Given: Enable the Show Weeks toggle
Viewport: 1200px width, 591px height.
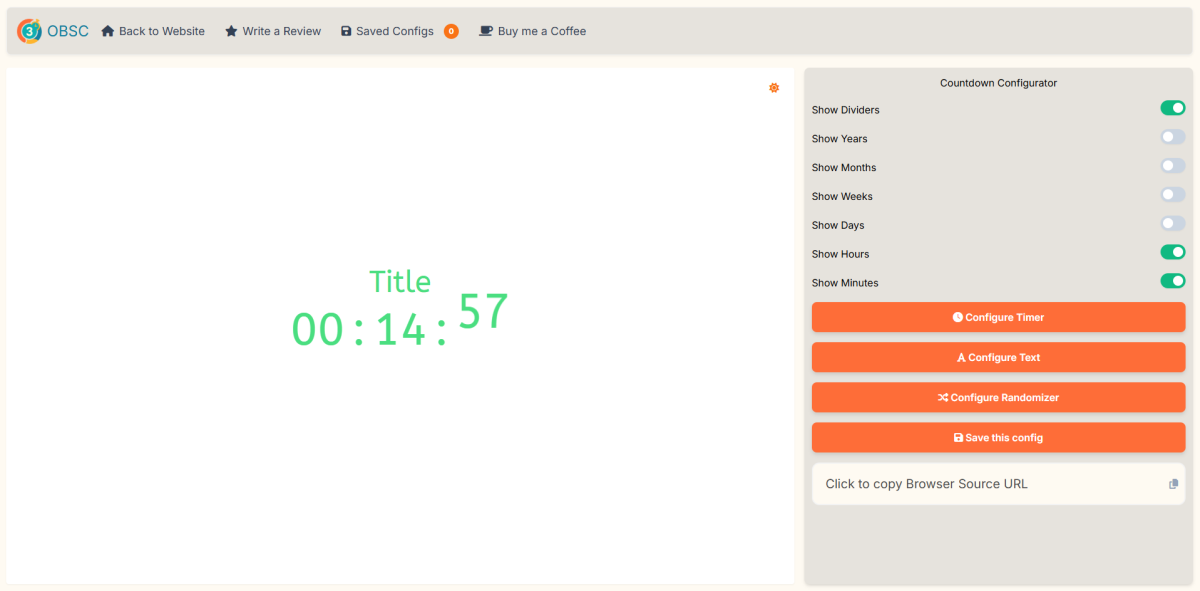Looking at the screenshot, I should tap(1172, 195).
